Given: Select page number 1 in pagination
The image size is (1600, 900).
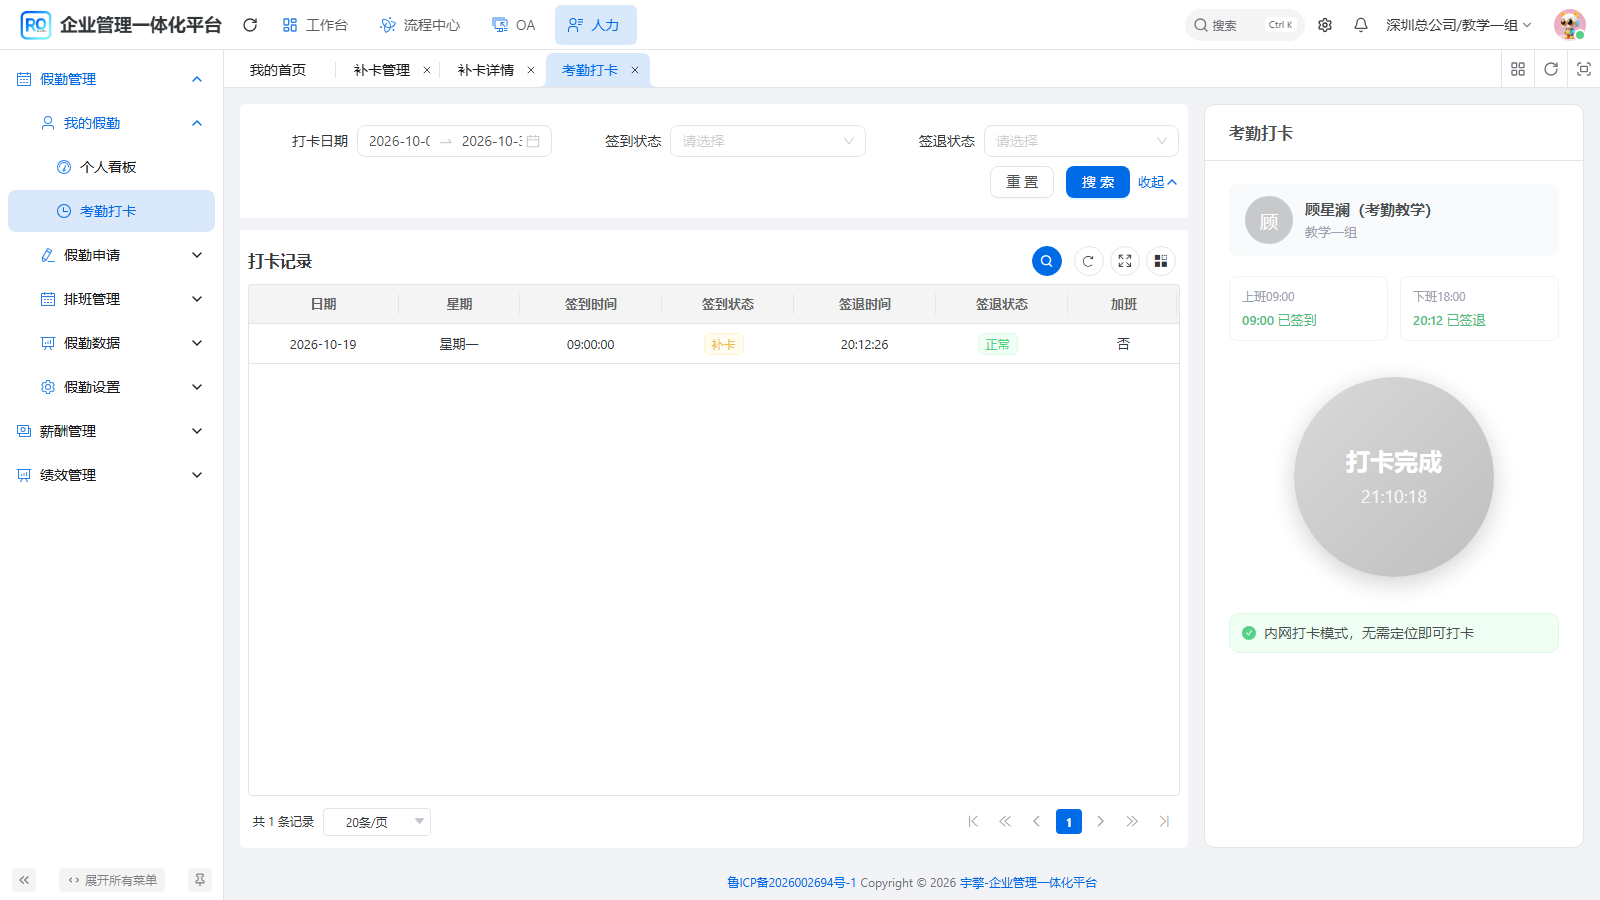Looking at the screenshot, I should pyautogui.click(x=1069, y=822).
